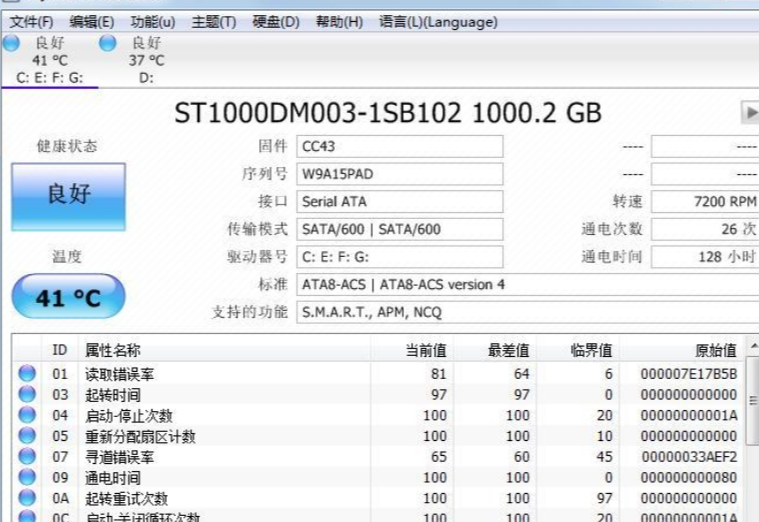This screenshot has height=522, width=759.
Task: Click raw value 000007E17B5B
Action: point(689,374)
